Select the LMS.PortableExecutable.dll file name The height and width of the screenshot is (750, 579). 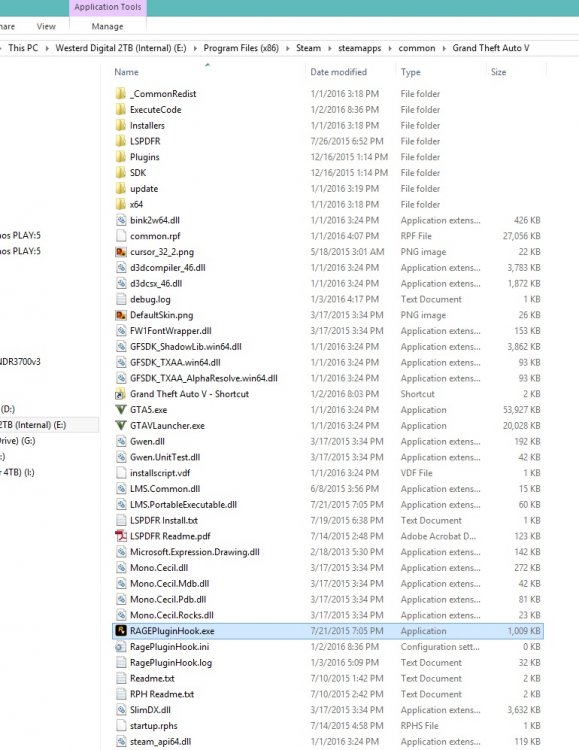click(183, 505)
